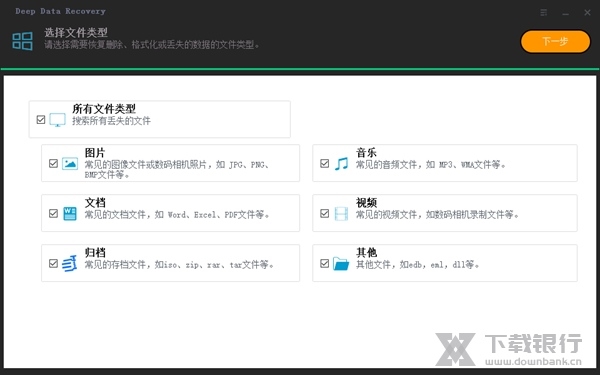Close the Deep Data Recovery window
The height and width of the screenshot is (375, 600).
coord(587,13)
